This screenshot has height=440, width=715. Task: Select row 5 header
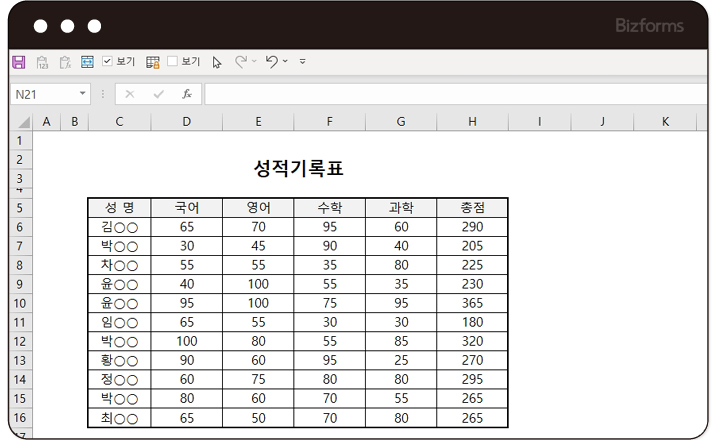20,208
